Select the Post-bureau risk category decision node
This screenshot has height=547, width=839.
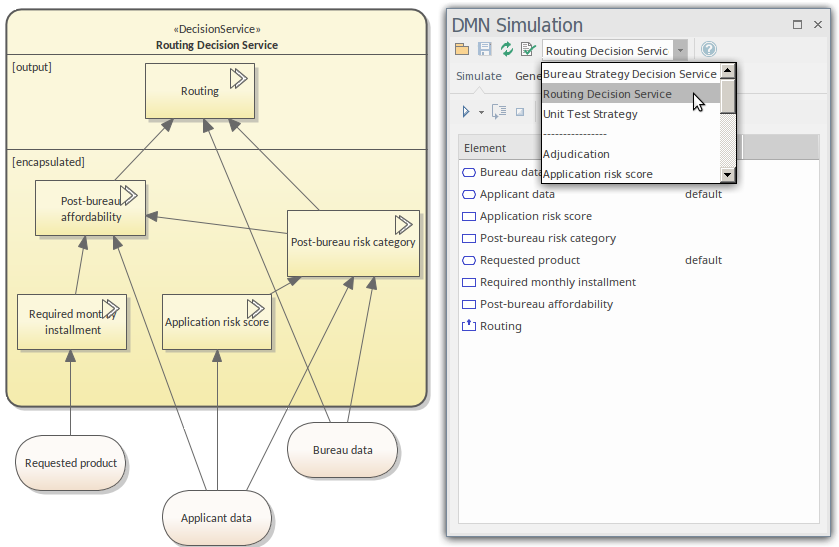pyautogui.click(x=352, y=242)
